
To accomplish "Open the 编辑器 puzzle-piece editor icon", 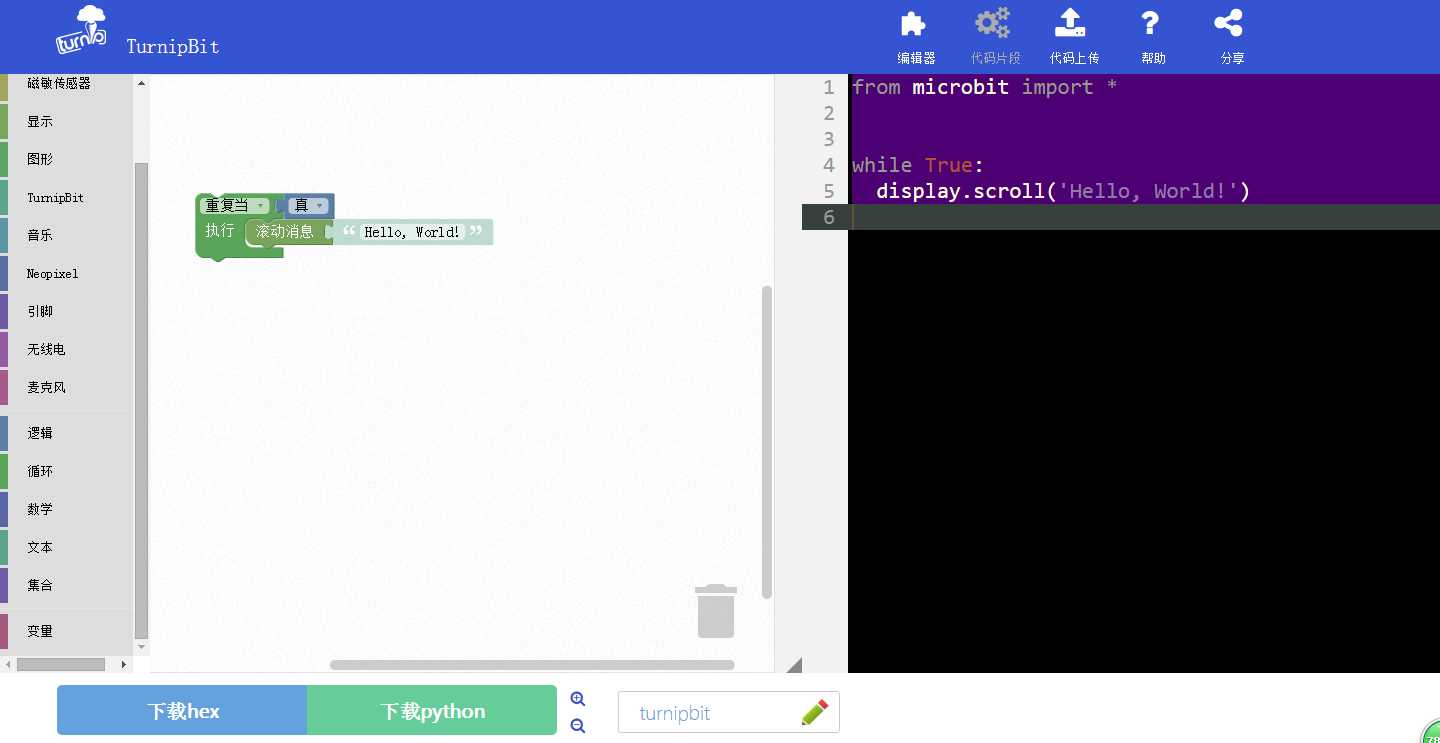I will pyautogui.click(x=914, y=24).
